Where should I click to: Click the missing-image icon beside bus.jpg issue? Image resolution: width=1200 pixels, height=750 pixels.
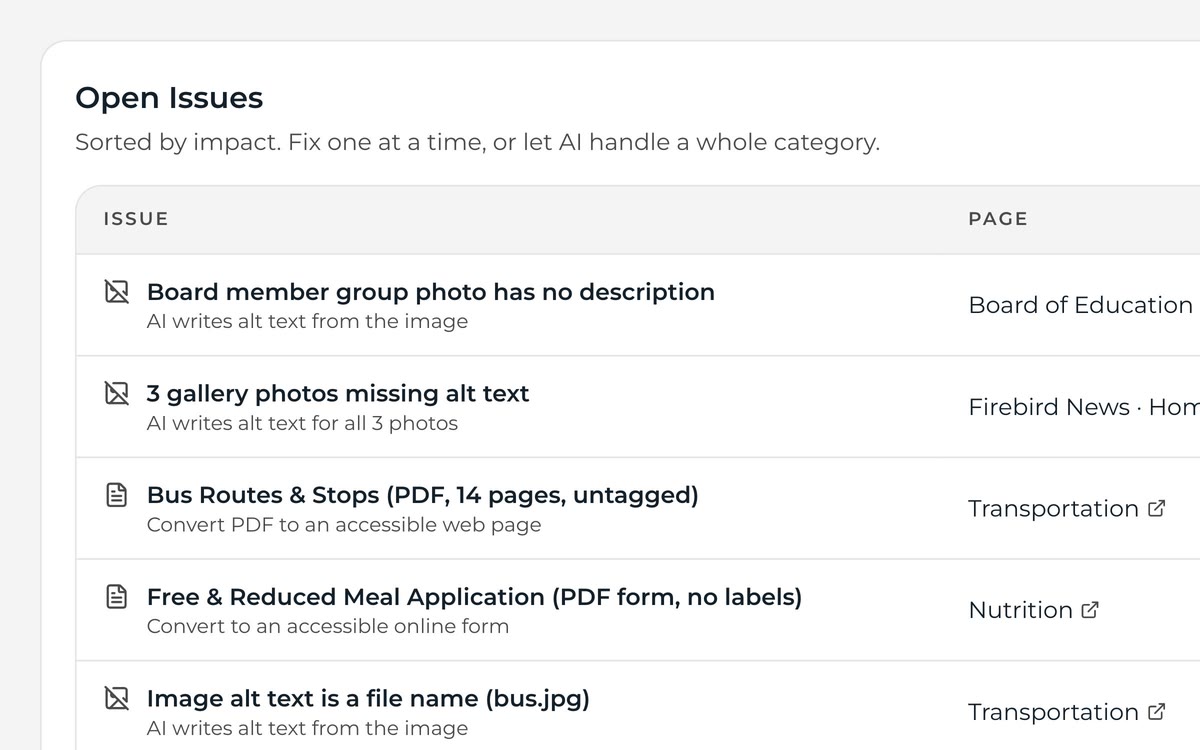[x=117, y=698]
